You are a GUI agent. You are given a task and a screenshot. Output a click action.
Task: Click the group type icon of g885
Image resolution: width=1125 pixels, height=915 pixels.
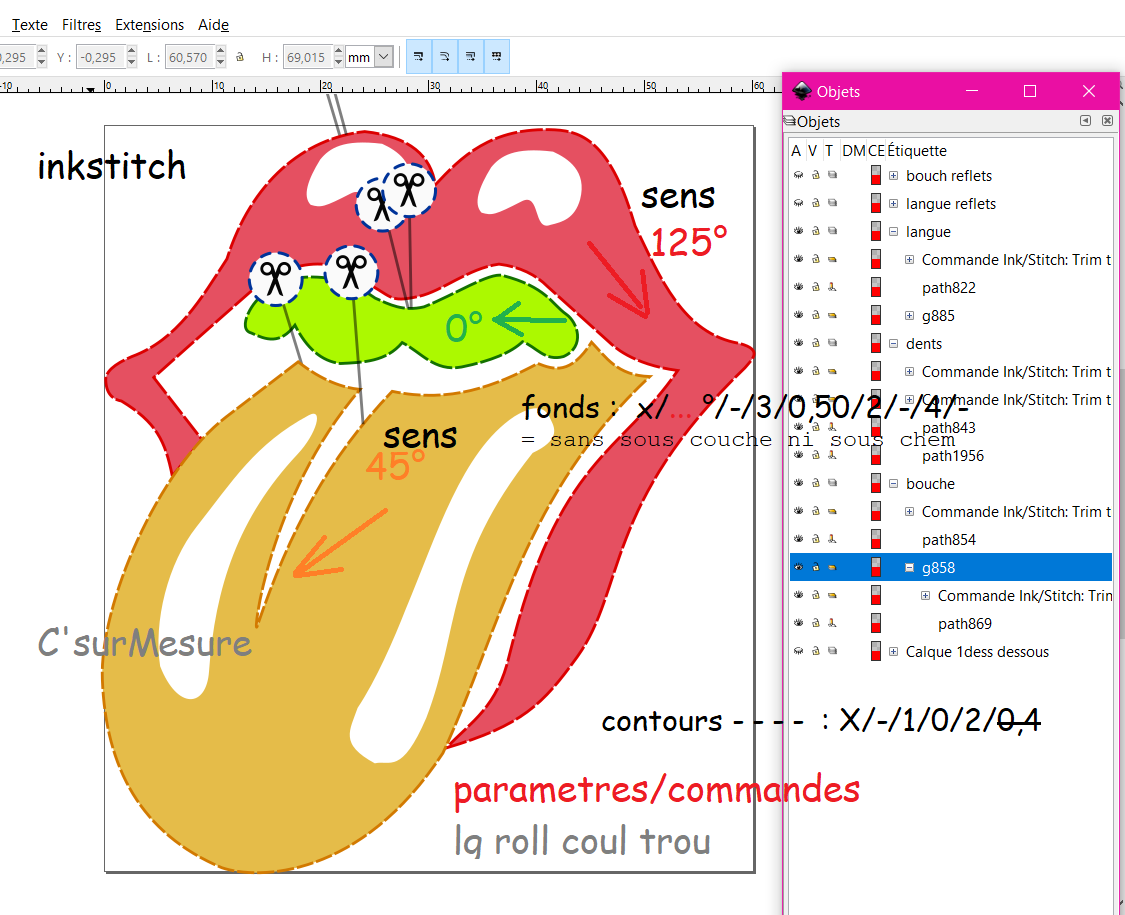pos(832,315)
